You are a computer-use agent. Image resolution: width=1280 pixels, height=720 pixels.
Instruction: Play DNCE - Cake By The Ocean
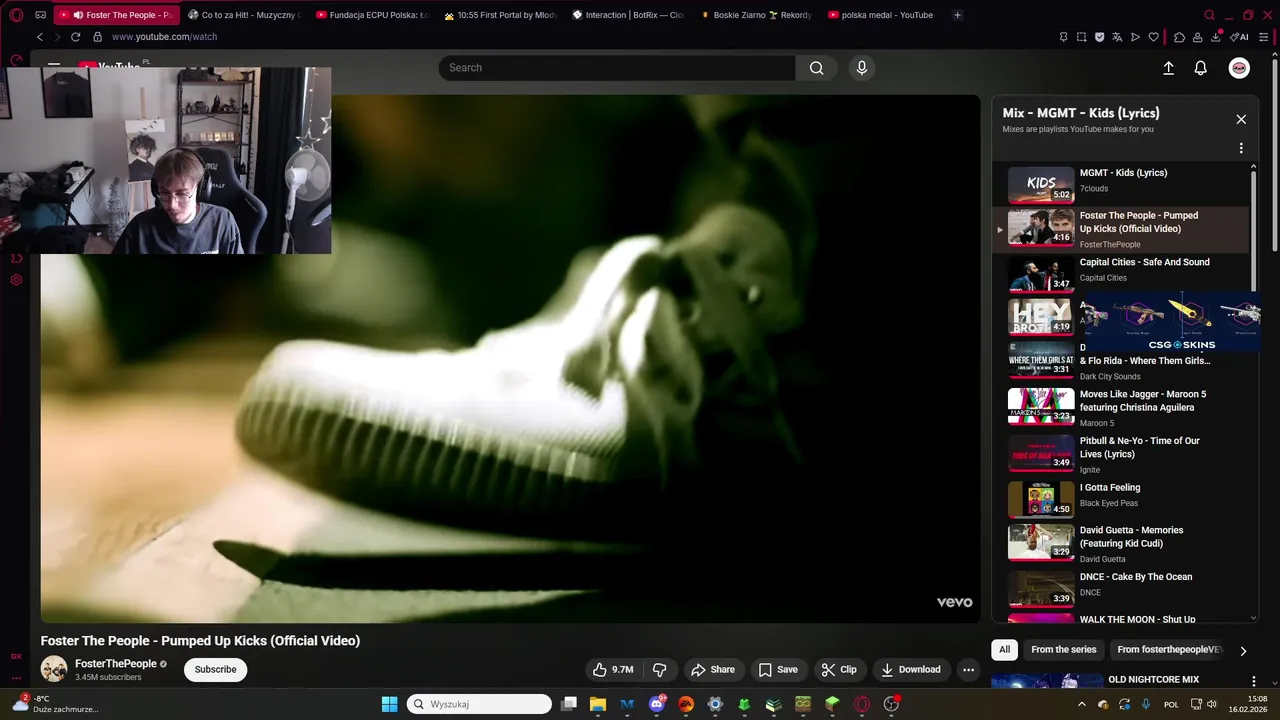tap(1120, 588)
